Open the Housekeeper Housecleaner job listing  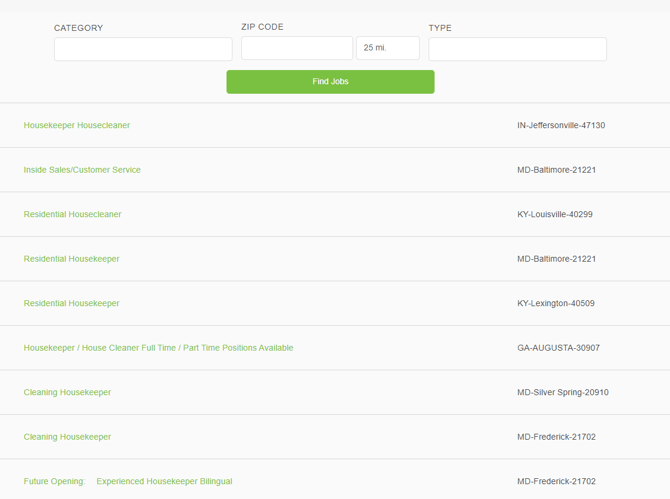point(77,126)
